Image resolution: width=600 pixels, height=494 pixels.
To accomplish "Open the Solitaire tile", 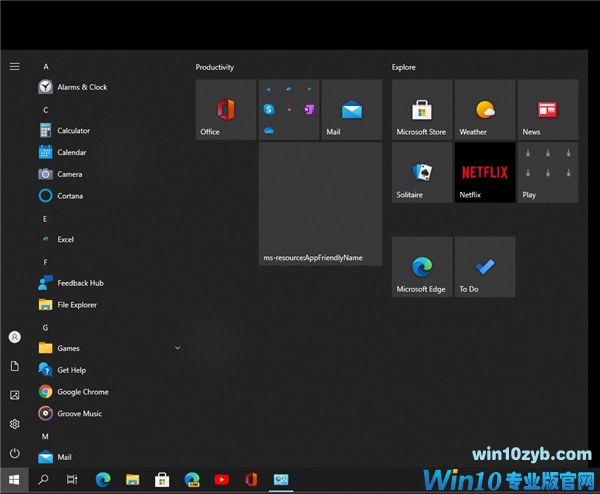I will point(421,172).
